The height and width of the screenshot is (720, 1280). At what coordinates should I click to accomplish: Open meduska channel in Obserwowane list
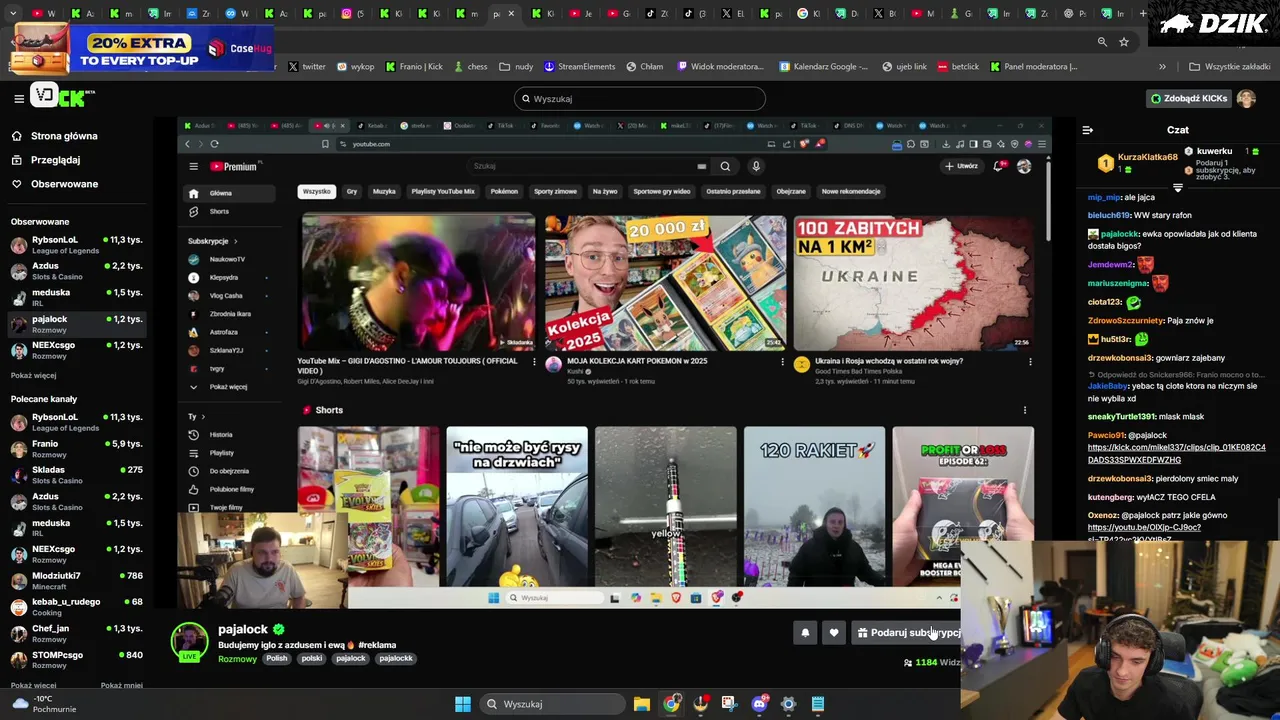[76, 297]
